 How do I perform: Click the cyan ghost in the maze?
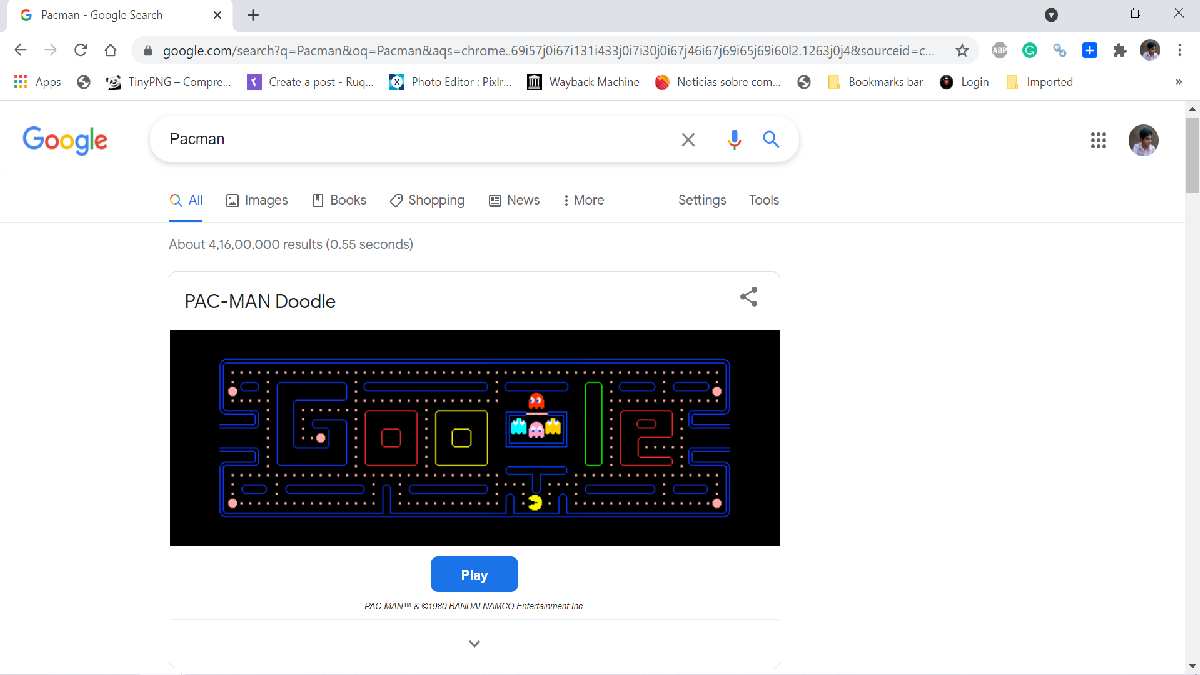point(518,427)
